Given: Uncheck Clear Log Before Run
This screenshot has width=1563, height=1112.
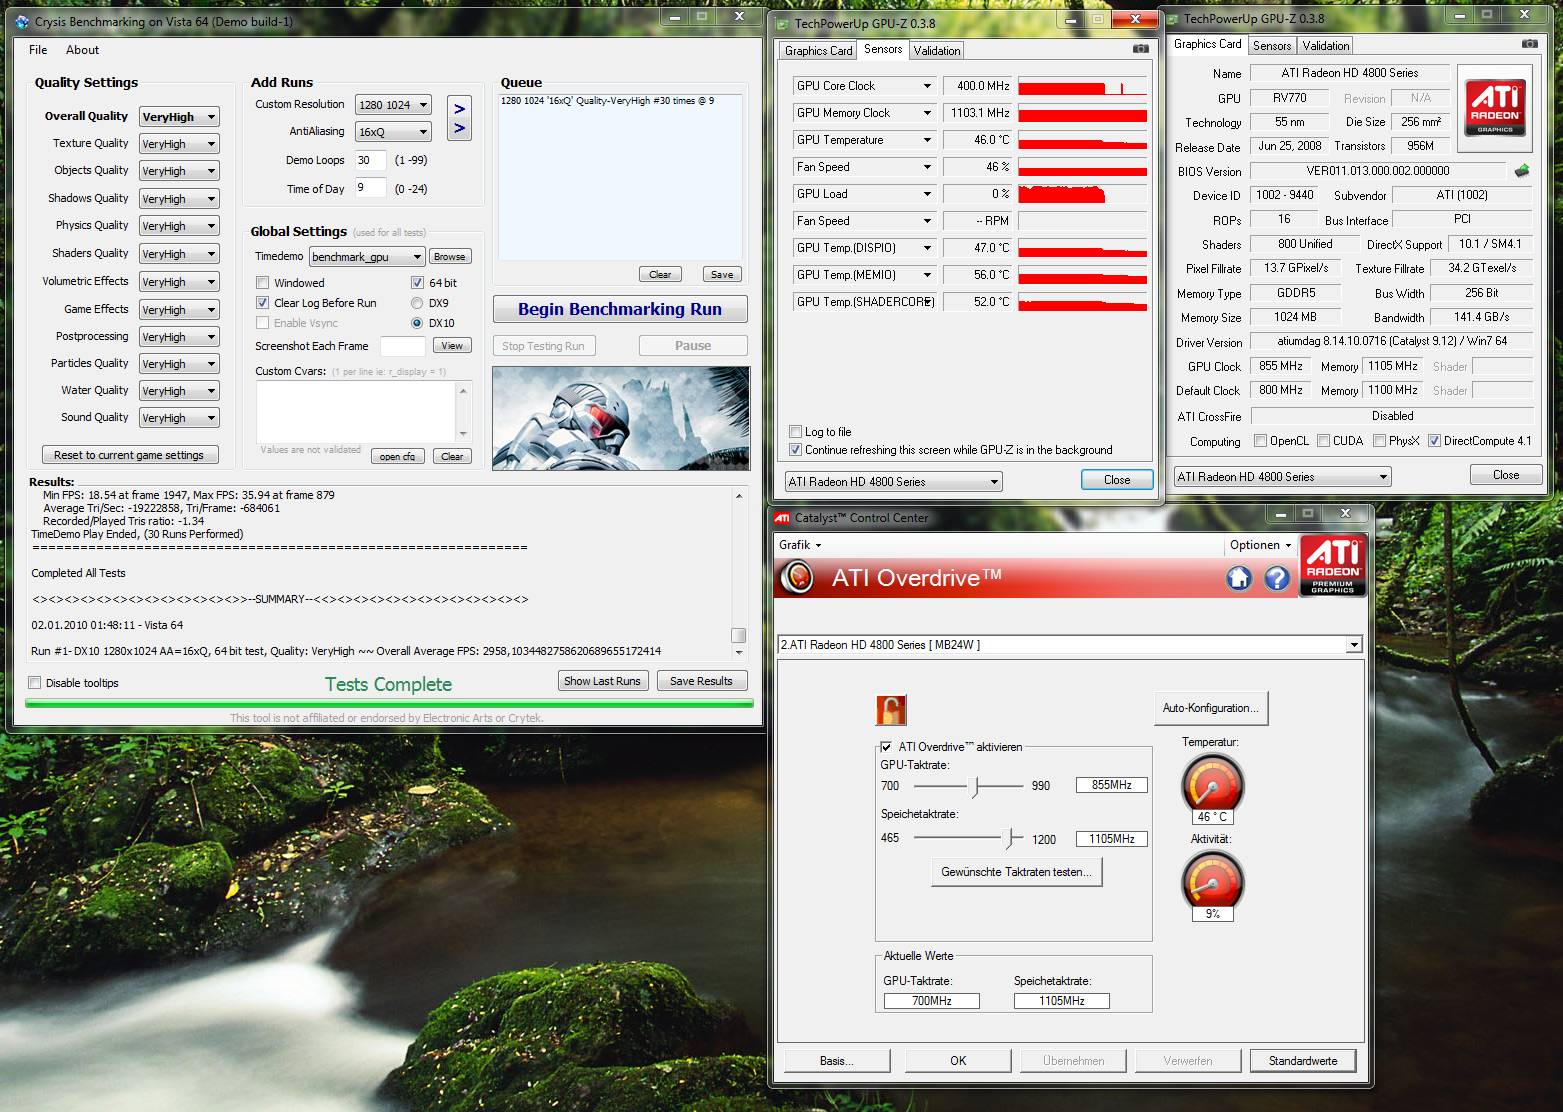Looking at the screenshot, I should tap(262, 303).
